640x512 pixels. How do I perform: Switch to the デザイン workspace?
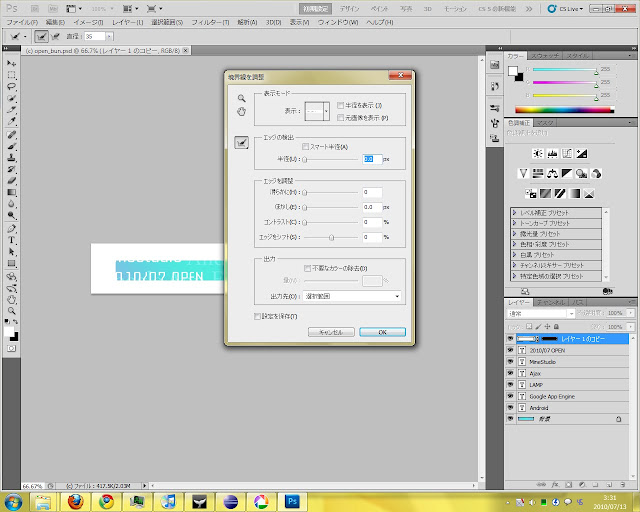tap(349, 9)
